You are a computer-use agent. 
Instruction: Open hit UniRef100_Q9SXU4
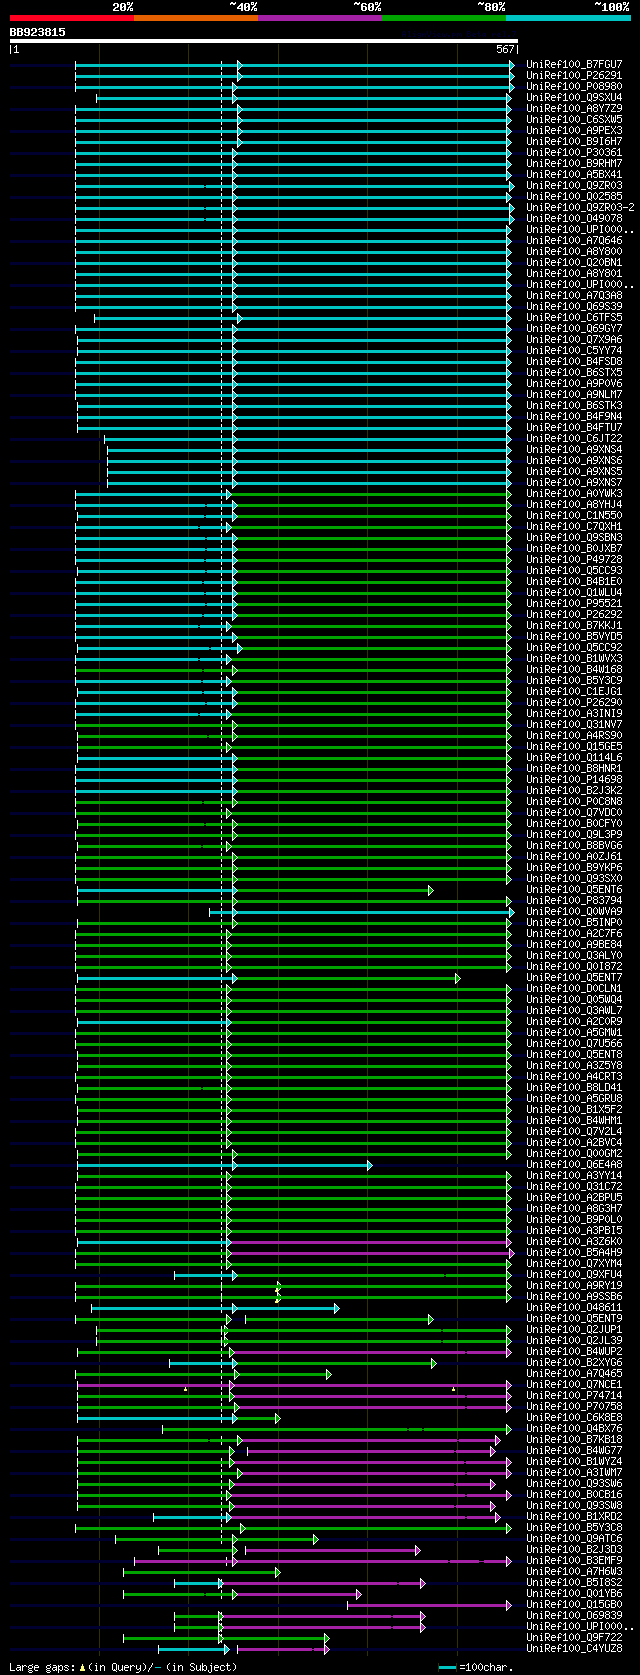tap(574, 97)
